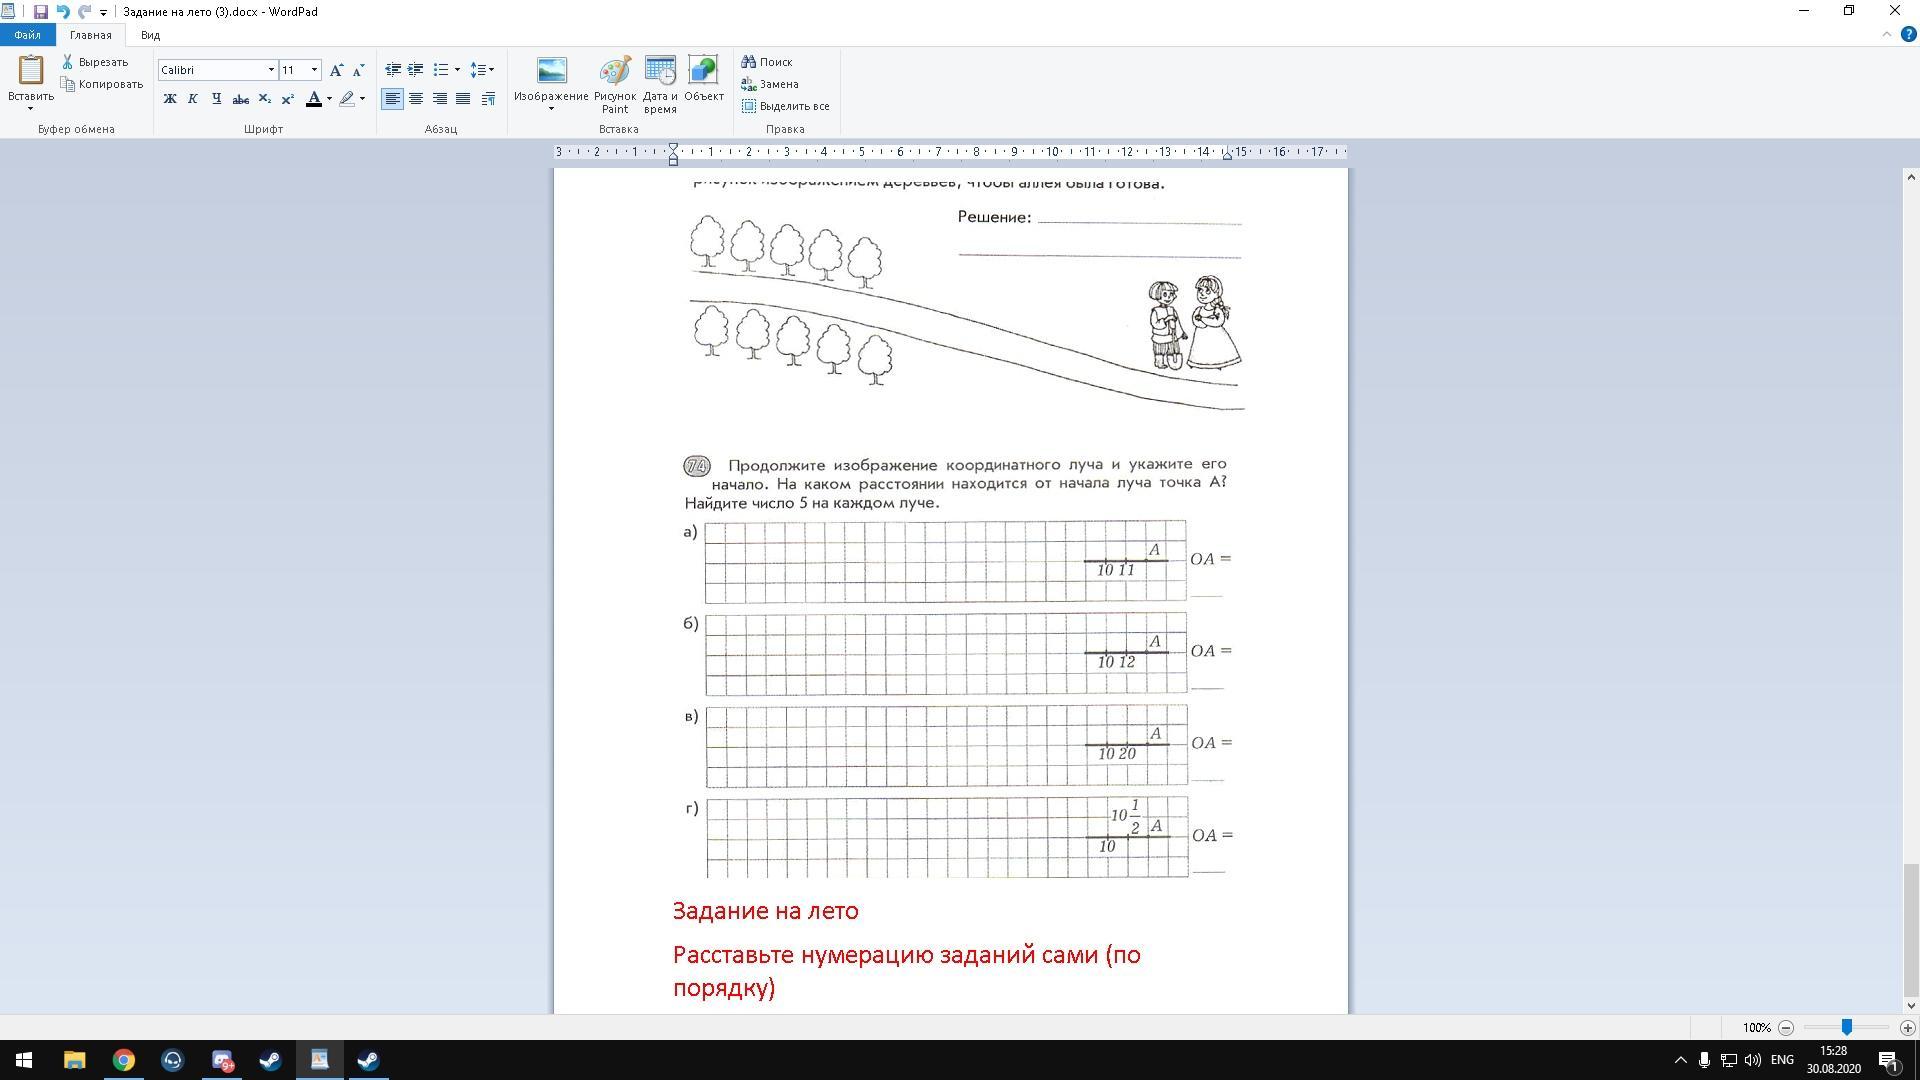Open the Файл menu

(x=28, y=35)
